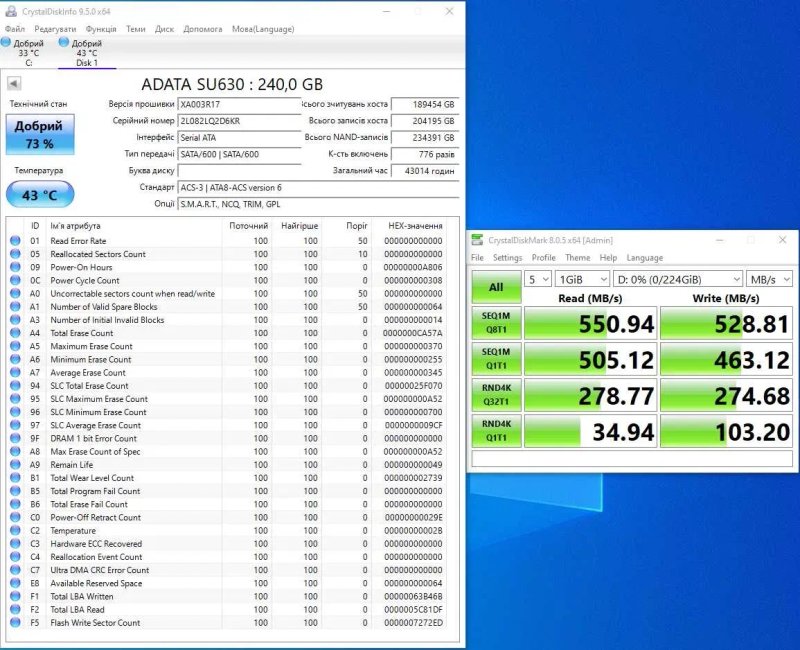Click the CrystalDiskInfo app icon in title bar
Screen dimensions: 800x650
11,11
